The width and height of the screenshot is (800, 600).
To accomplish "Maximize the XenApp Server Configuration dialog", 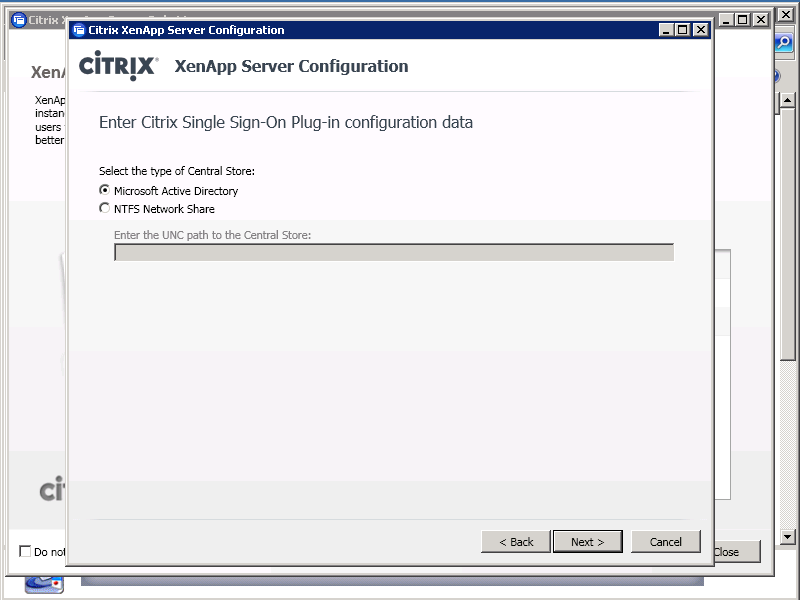I will [x=683, y=30].
